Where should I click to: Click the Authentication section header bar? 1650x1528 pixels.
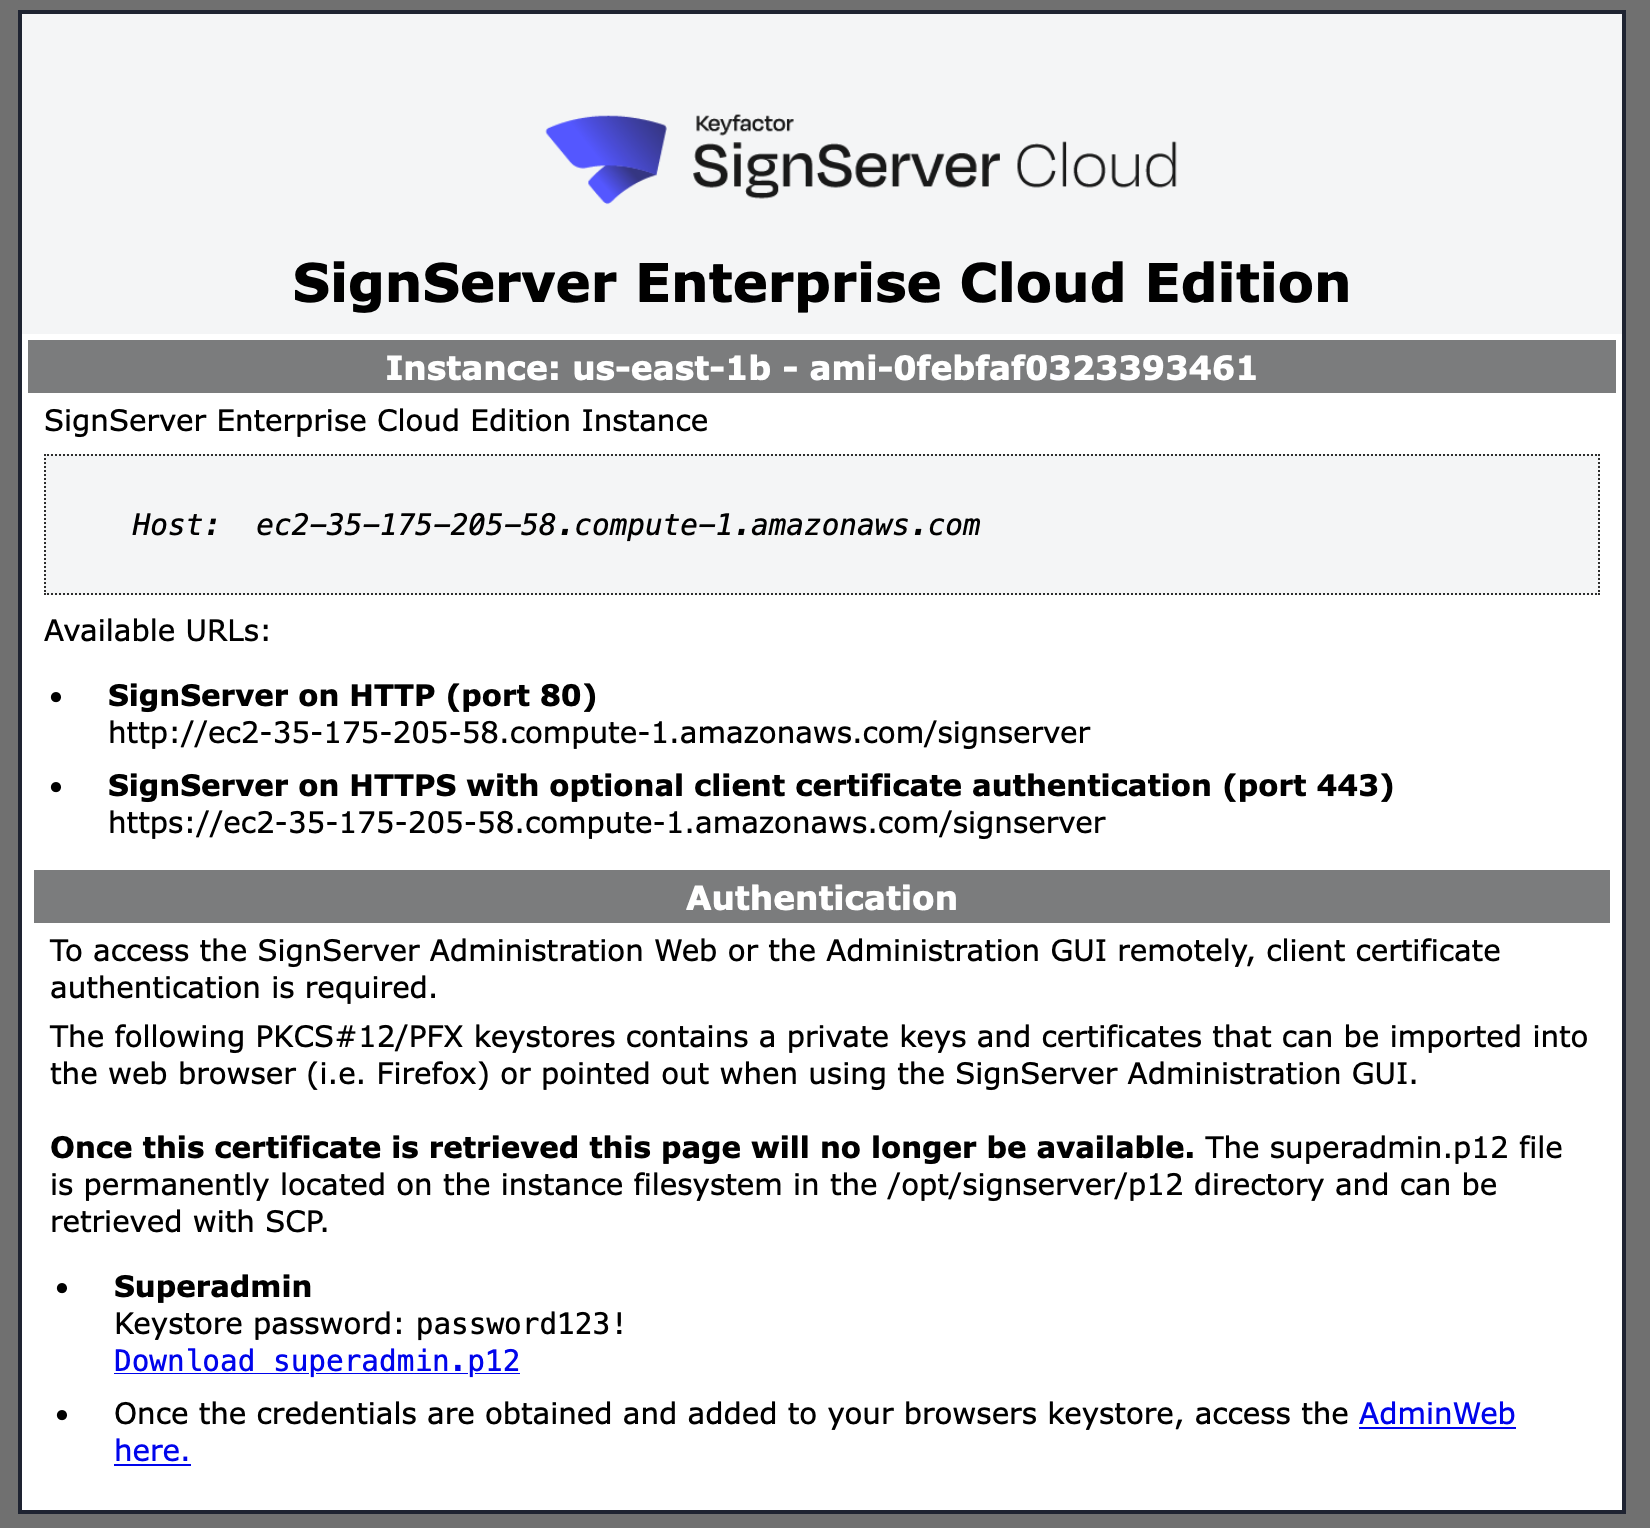coord(821,898)
